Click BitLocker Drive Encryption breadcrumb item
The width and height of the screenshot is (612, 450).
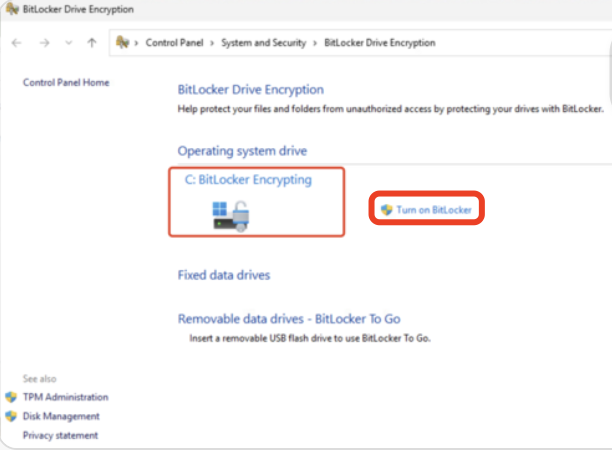[380, 43]
